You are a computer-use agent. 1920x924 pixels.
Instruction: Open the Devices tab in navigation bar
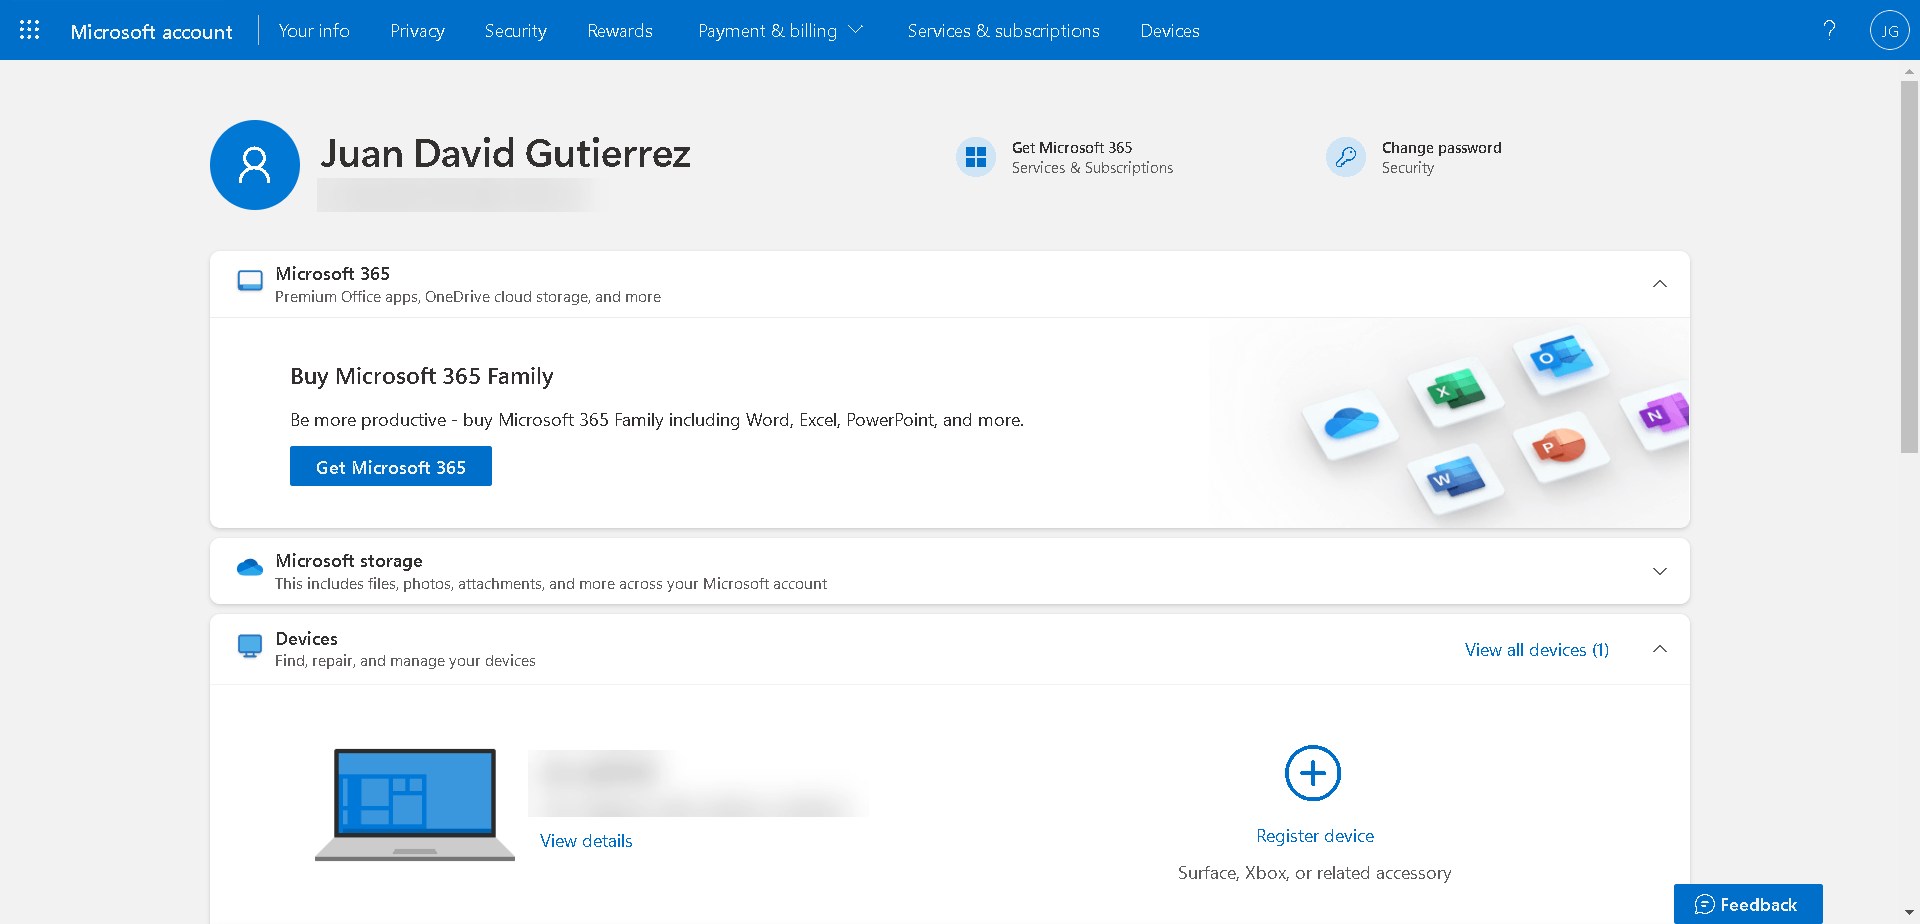pos(1170,31)
